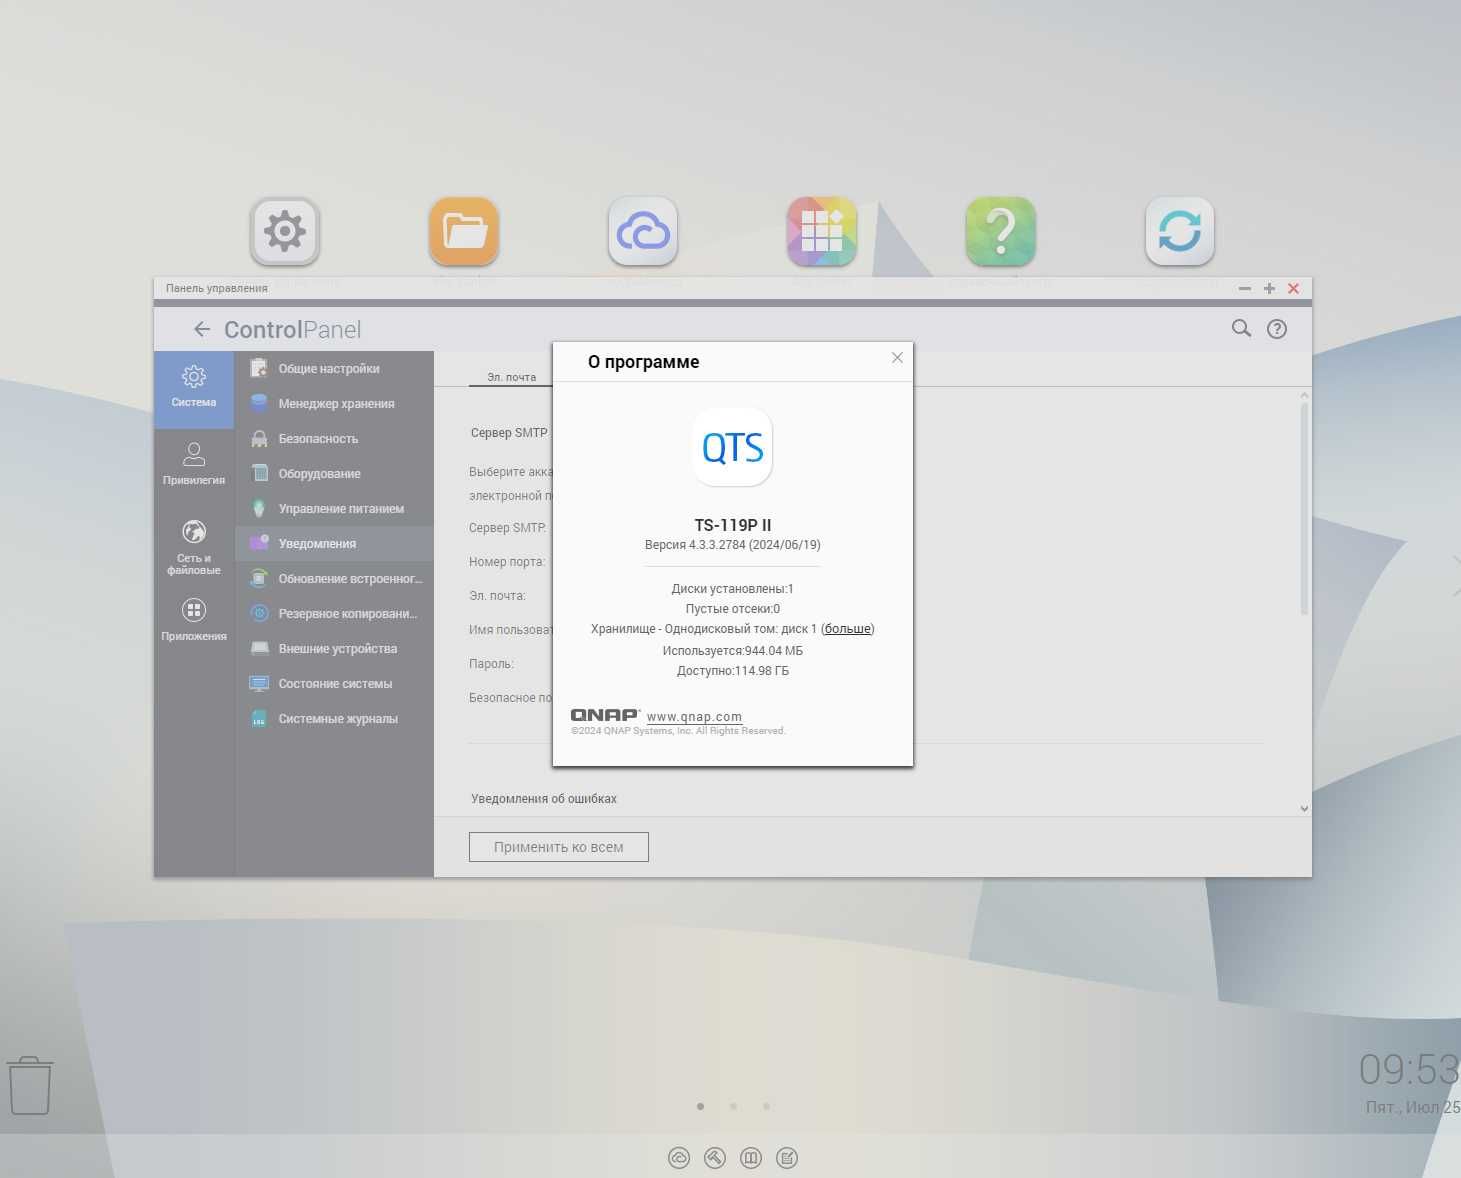Go to third desktop page dot
The image size is (1461, 1178).
[766, 1106]
